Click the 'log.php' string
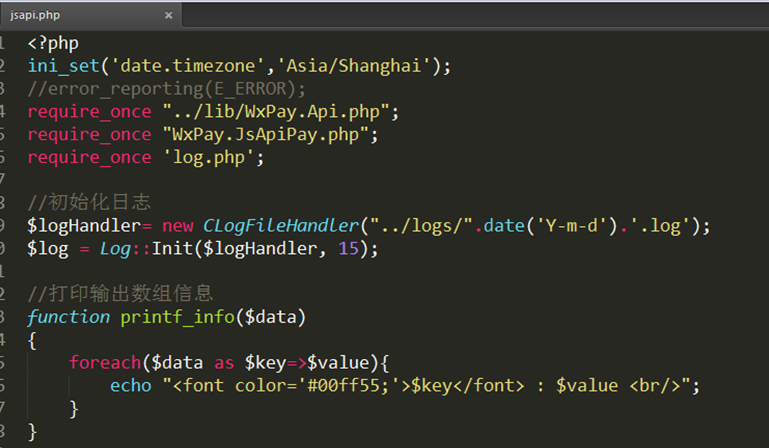This screenshot has width=769, height=448. click(x=209, y=158)
